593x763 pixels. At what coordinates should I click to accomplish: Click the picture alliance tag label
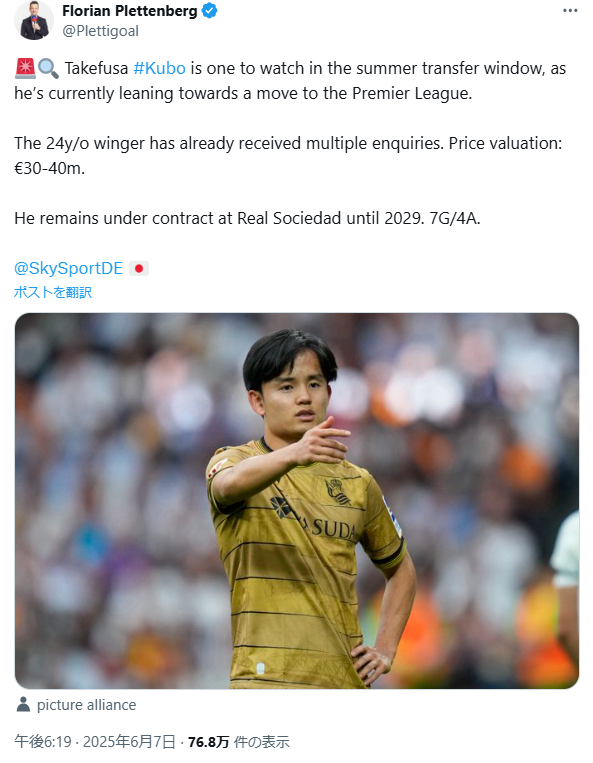coord(87,705)
